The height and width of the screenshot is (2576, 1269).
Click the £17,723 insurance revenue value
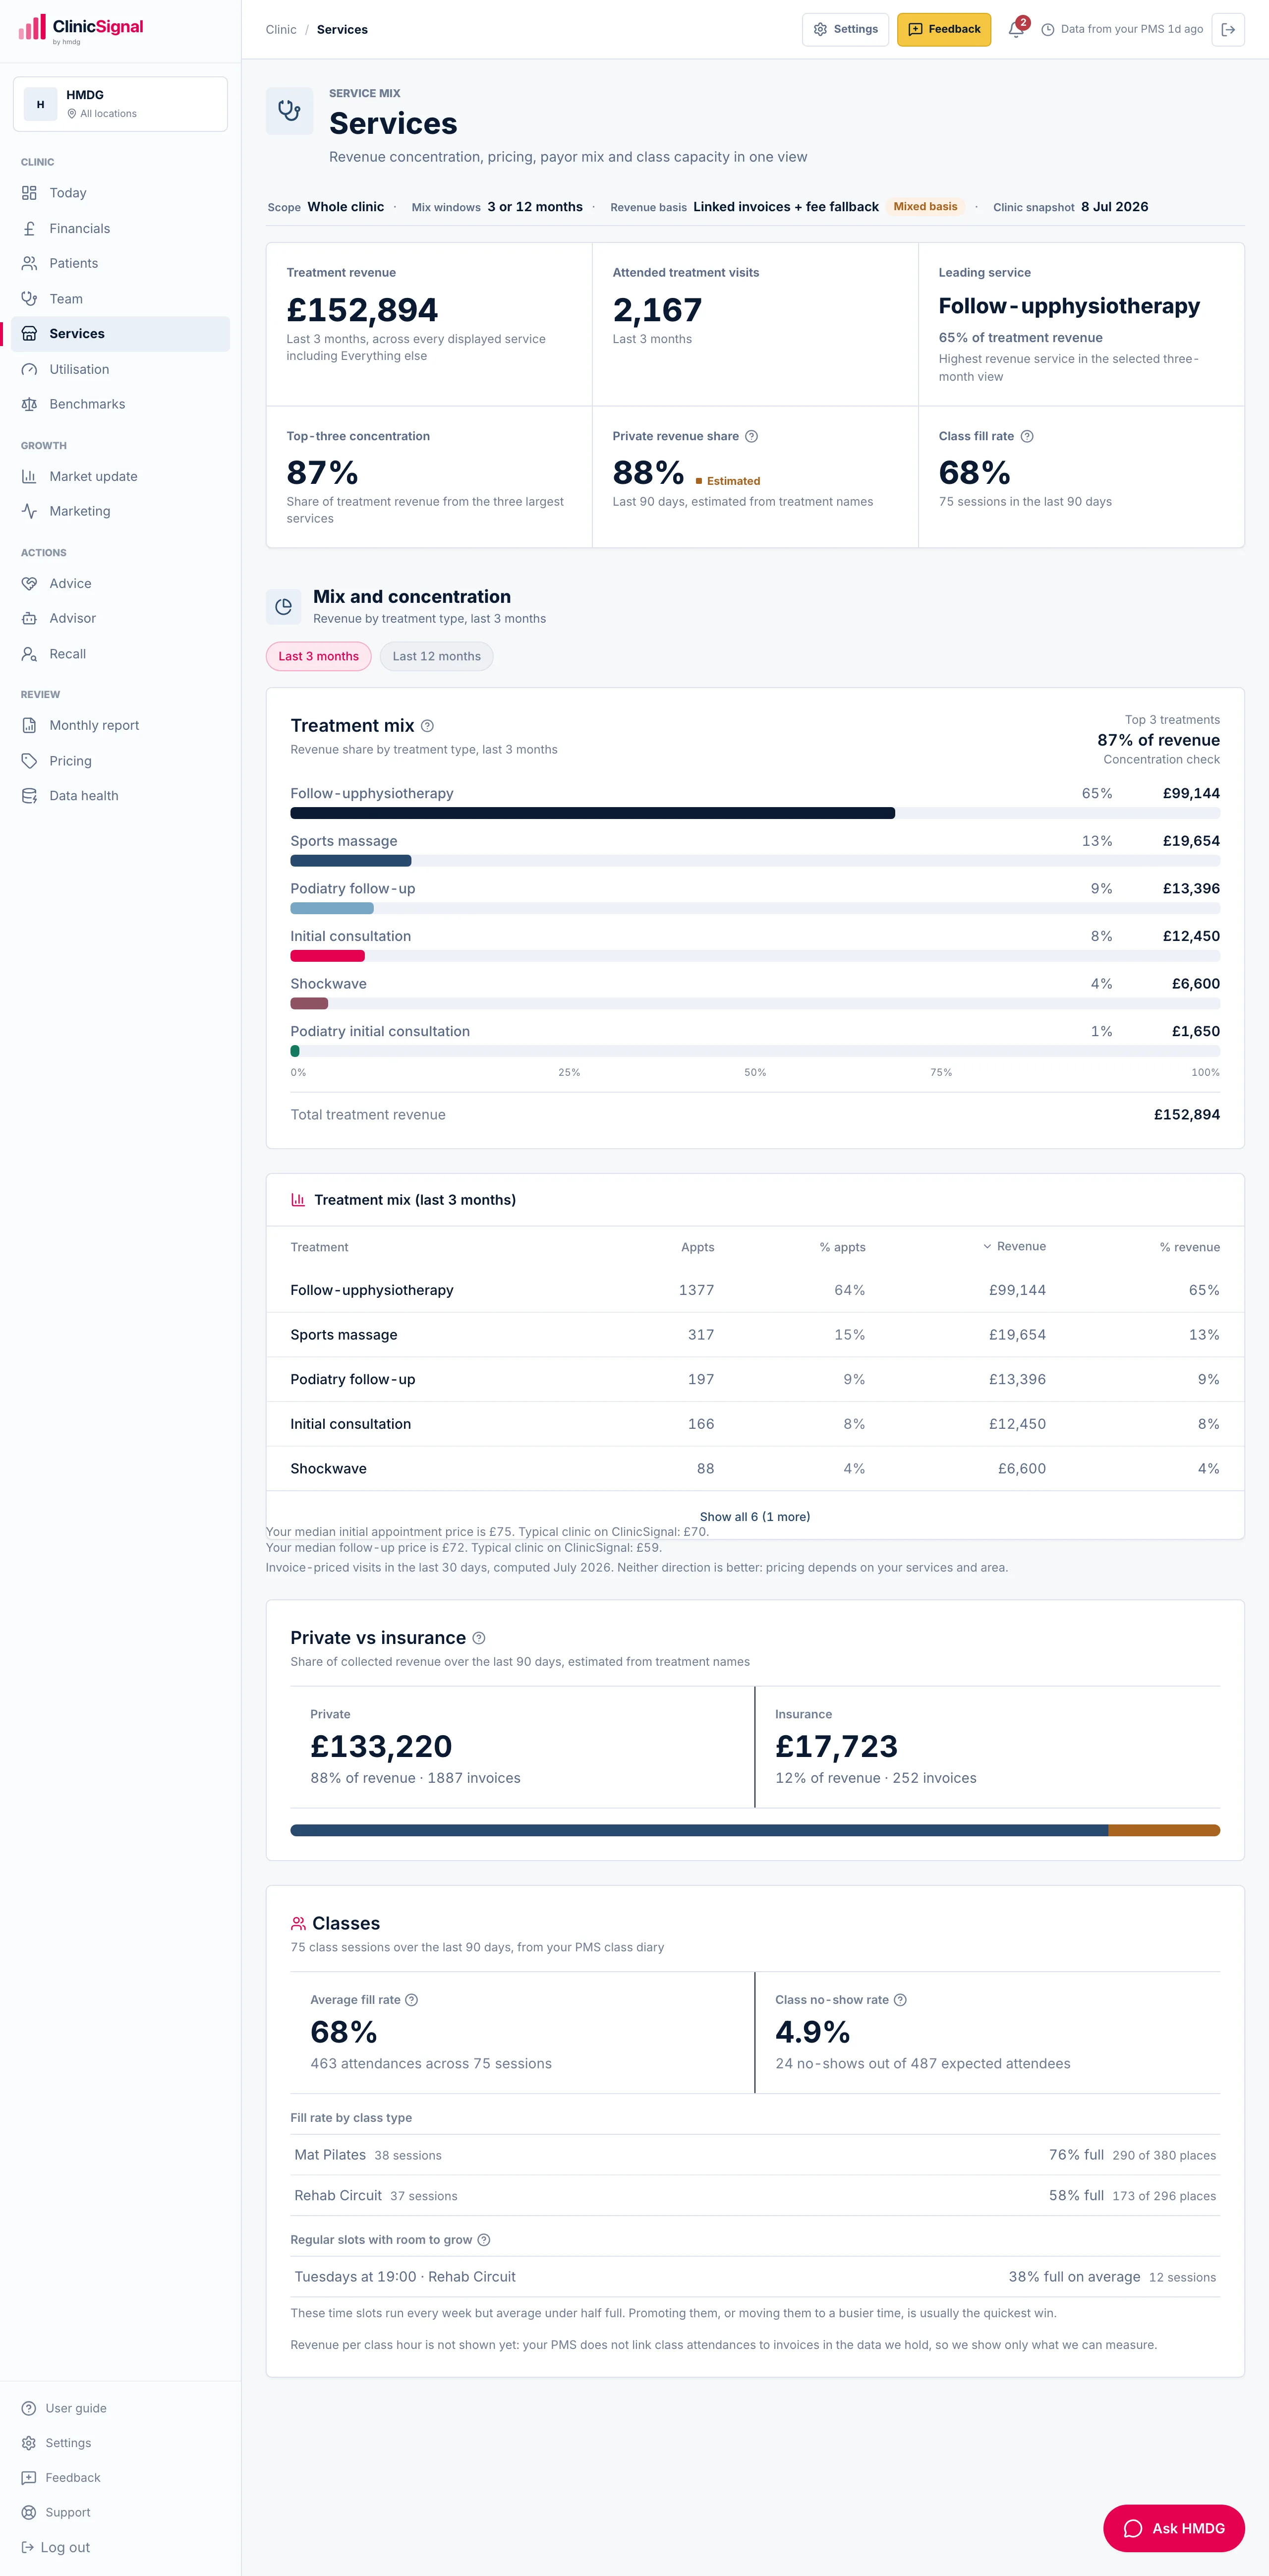(836, 1746)
